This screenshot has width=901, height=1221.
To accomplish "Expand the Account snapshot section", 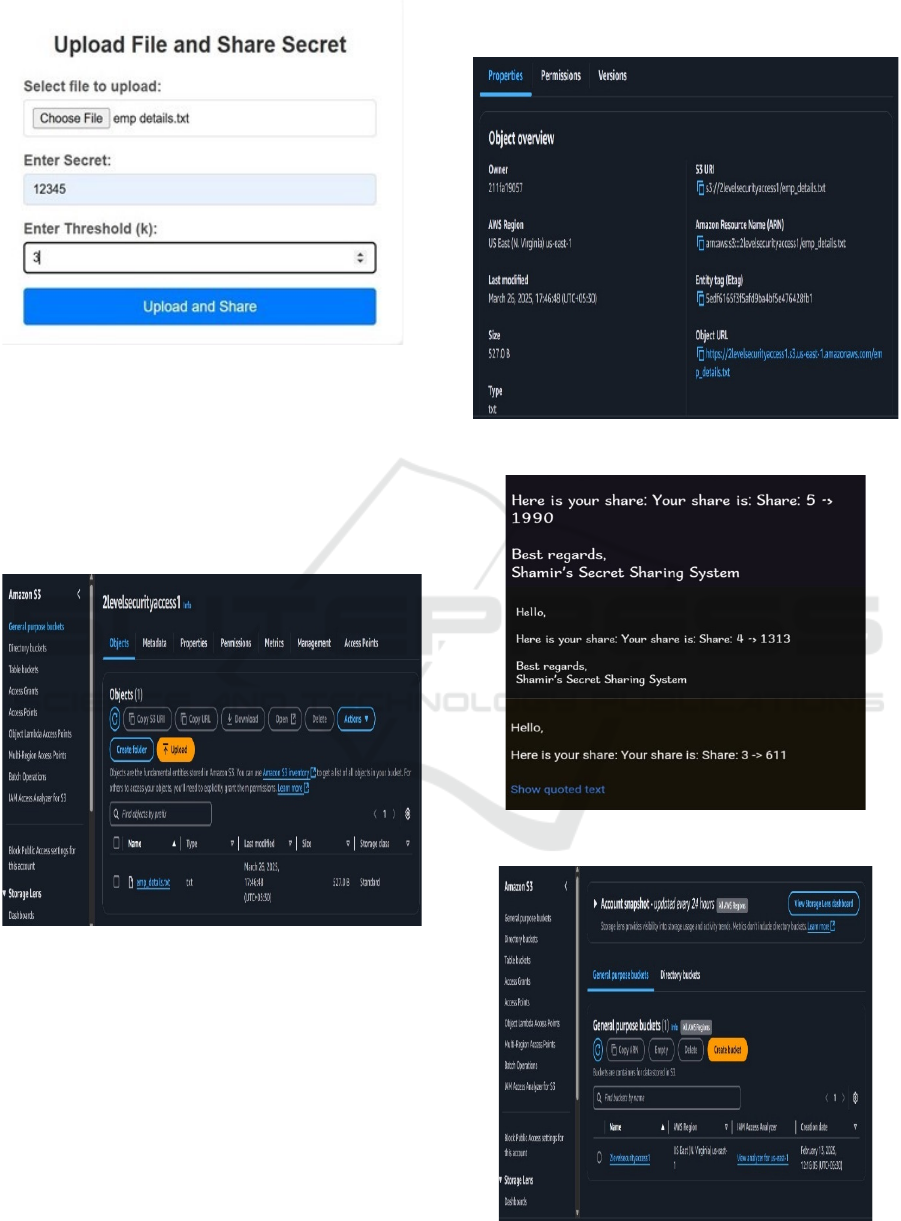I will coord(596,903).
